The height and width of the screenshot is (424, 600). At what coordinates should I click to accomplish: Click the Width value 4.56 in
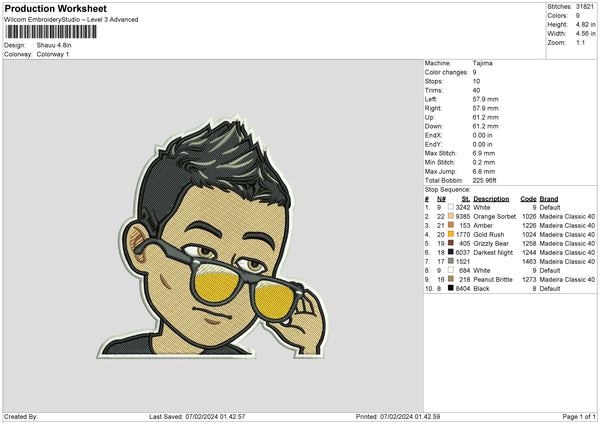585,34
